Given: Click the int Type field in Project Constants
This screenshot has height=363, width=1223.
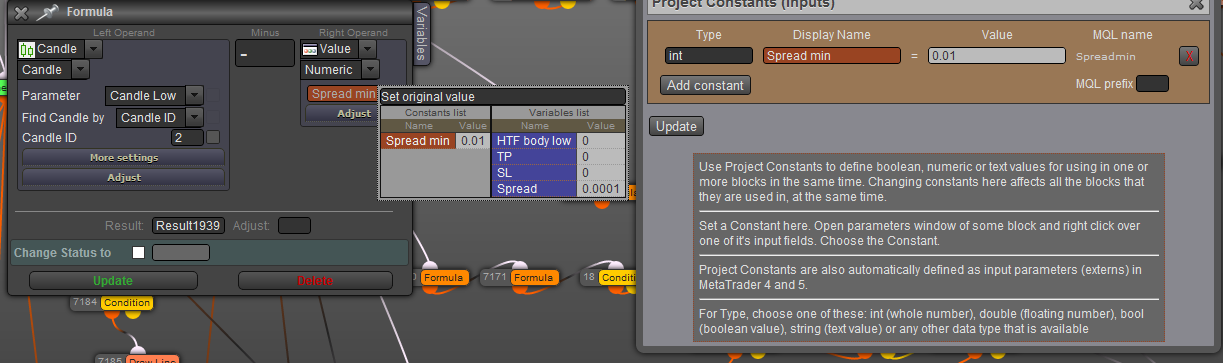Looking at the screenshot, I should click(x=709, y=56).
